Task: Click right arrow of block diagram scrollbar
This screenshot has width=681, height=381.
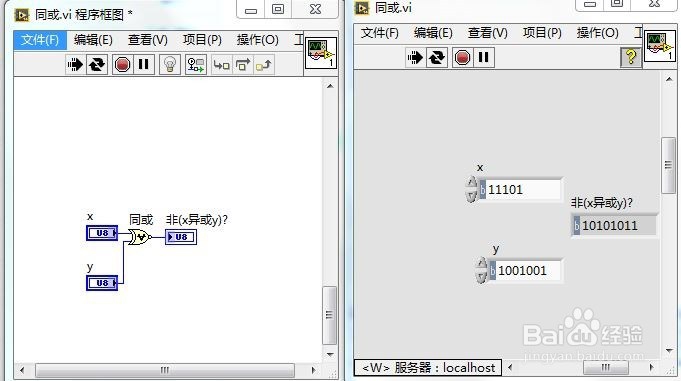Action: click(313, 371)
